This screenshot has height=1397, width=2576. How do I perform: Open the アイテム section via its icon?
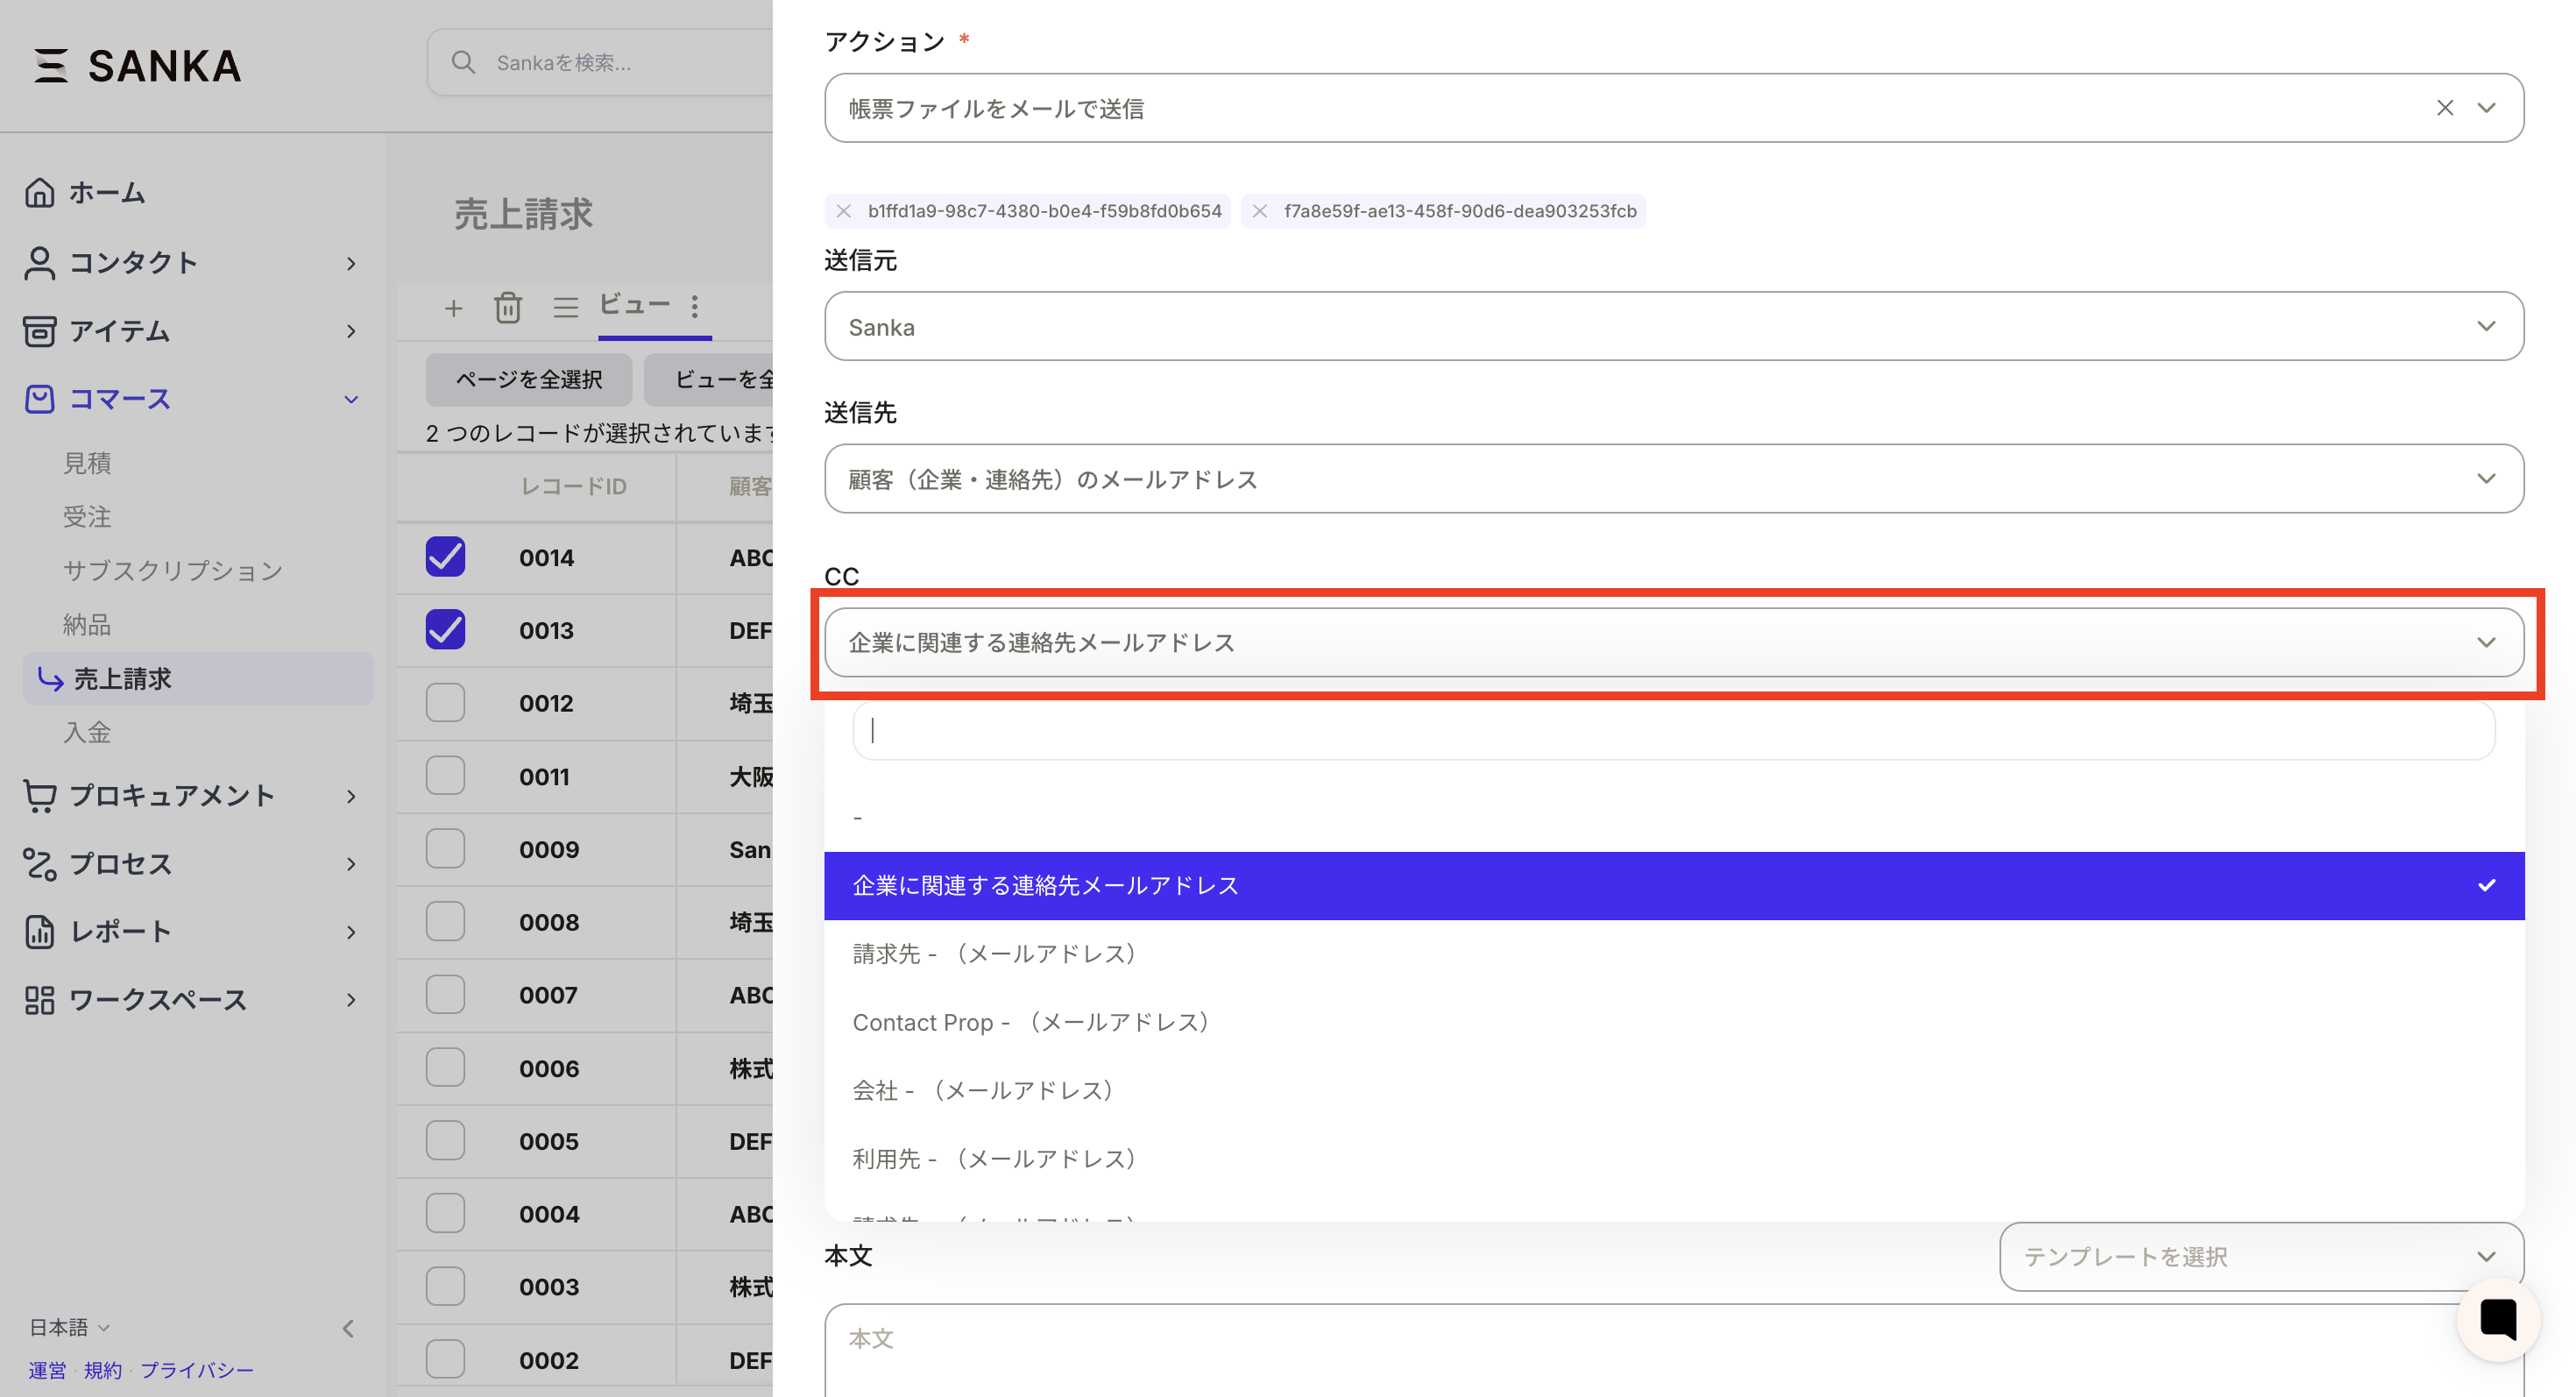tap(40, 331)
